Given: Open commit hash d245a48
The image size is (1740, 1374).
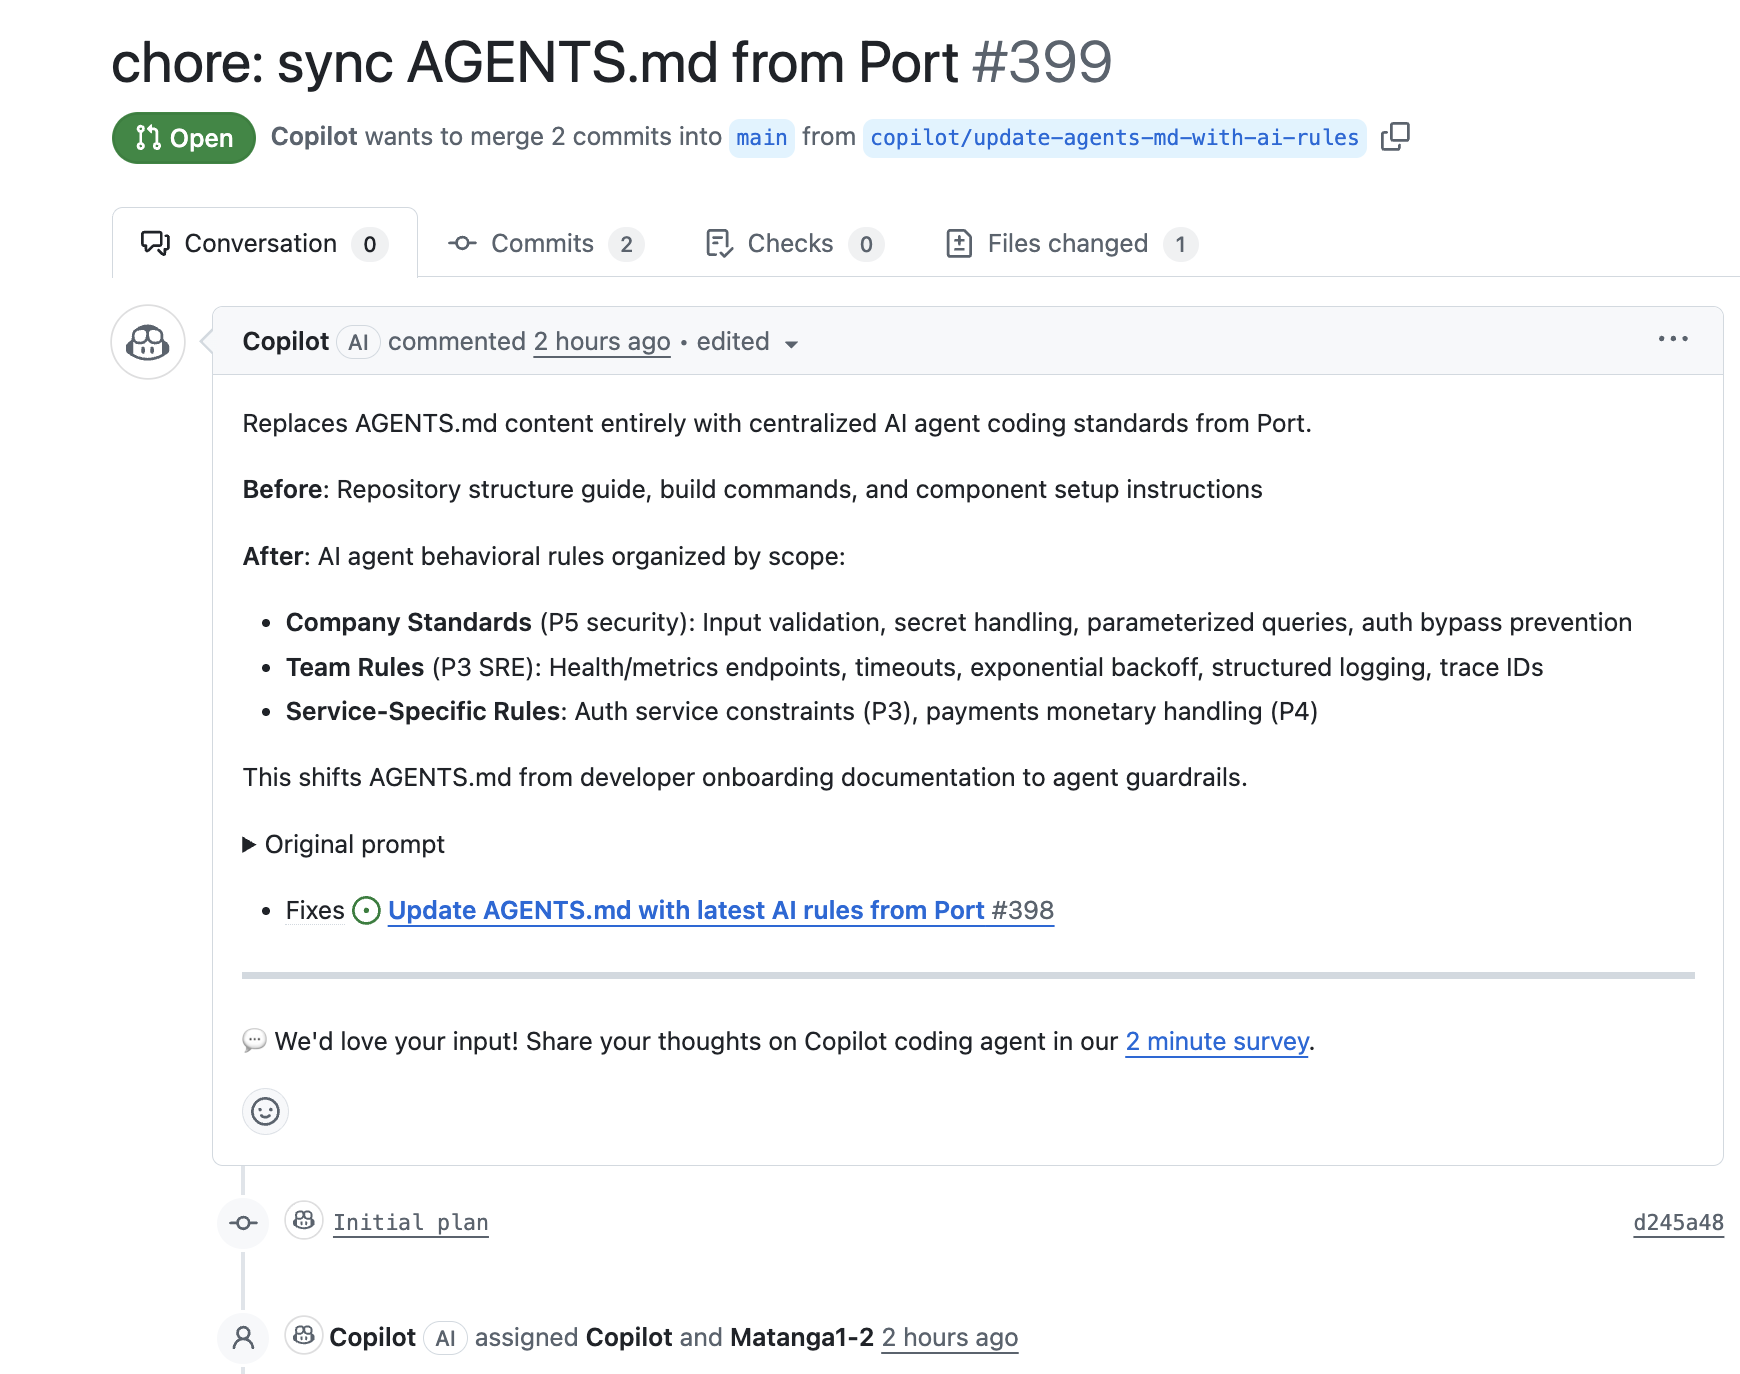Looking at the screenshot, I should (1678, 1223).
